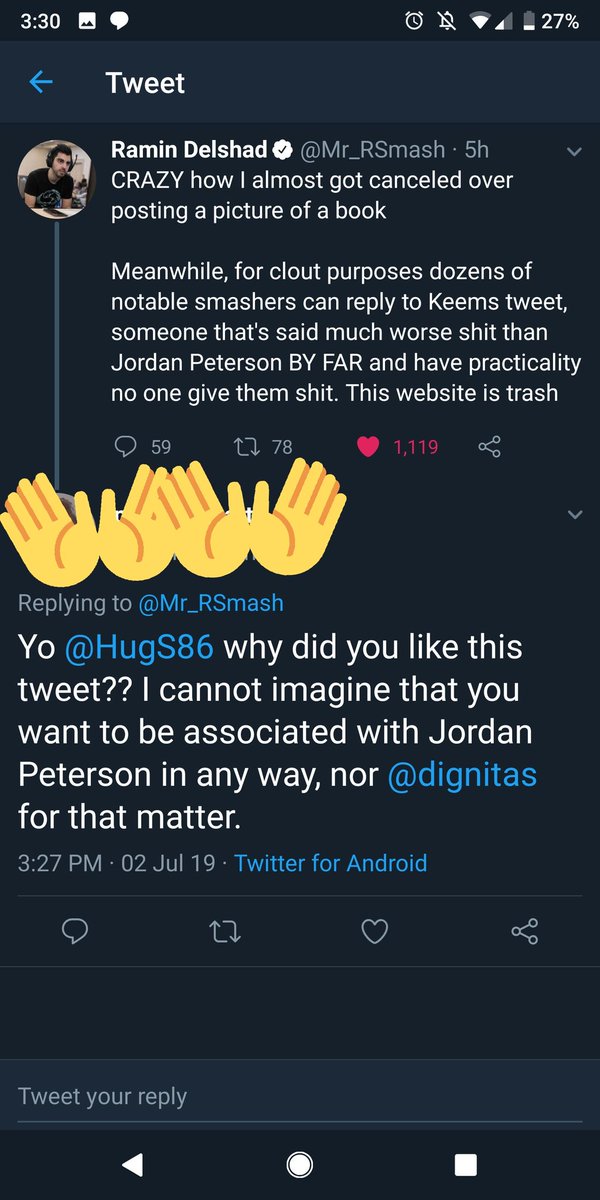Go back using the blue arrow
The image size is (600, 1200).
tap(41, 82)
